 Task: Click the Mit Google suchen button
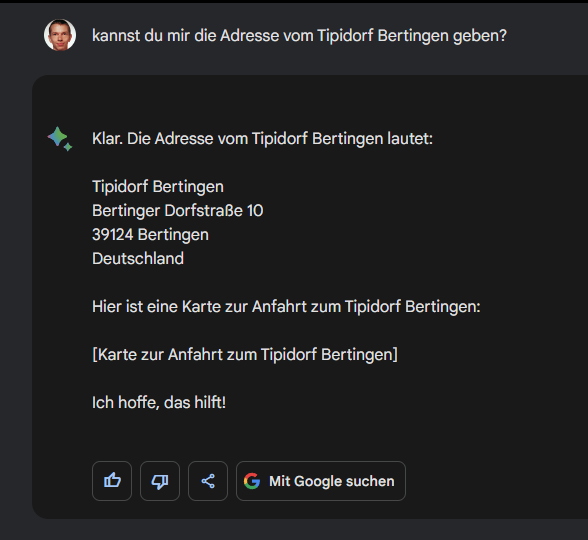[x=321, y=481]
